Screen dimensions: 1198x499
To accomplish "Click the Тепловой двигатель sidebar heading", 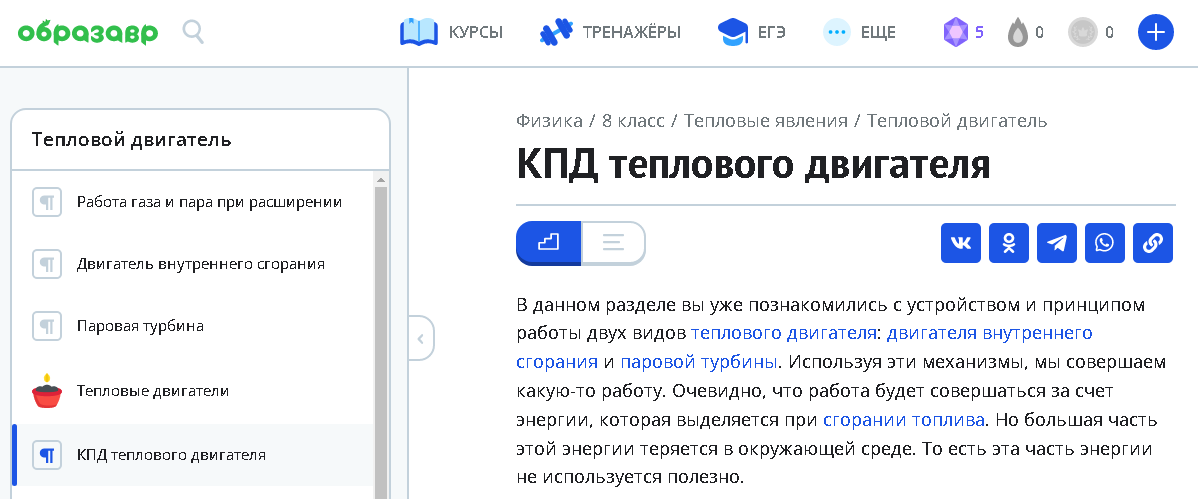I will [x=131, y=140].
